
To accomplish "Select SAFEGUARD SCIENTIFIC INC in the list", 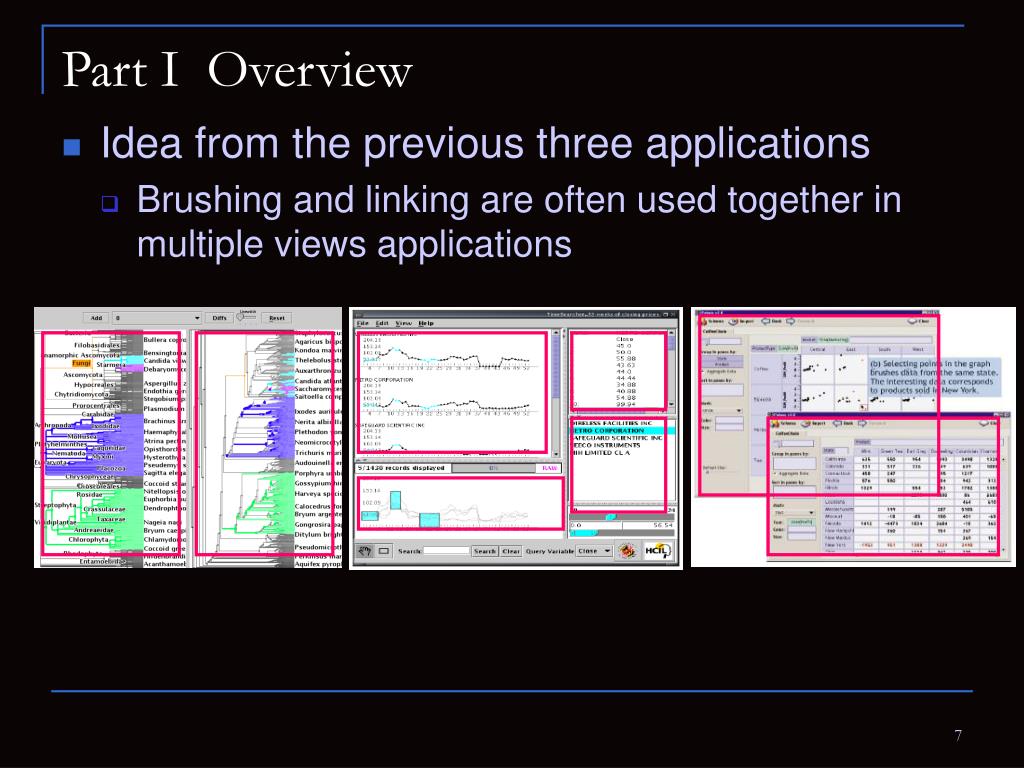I will [617, 438].
